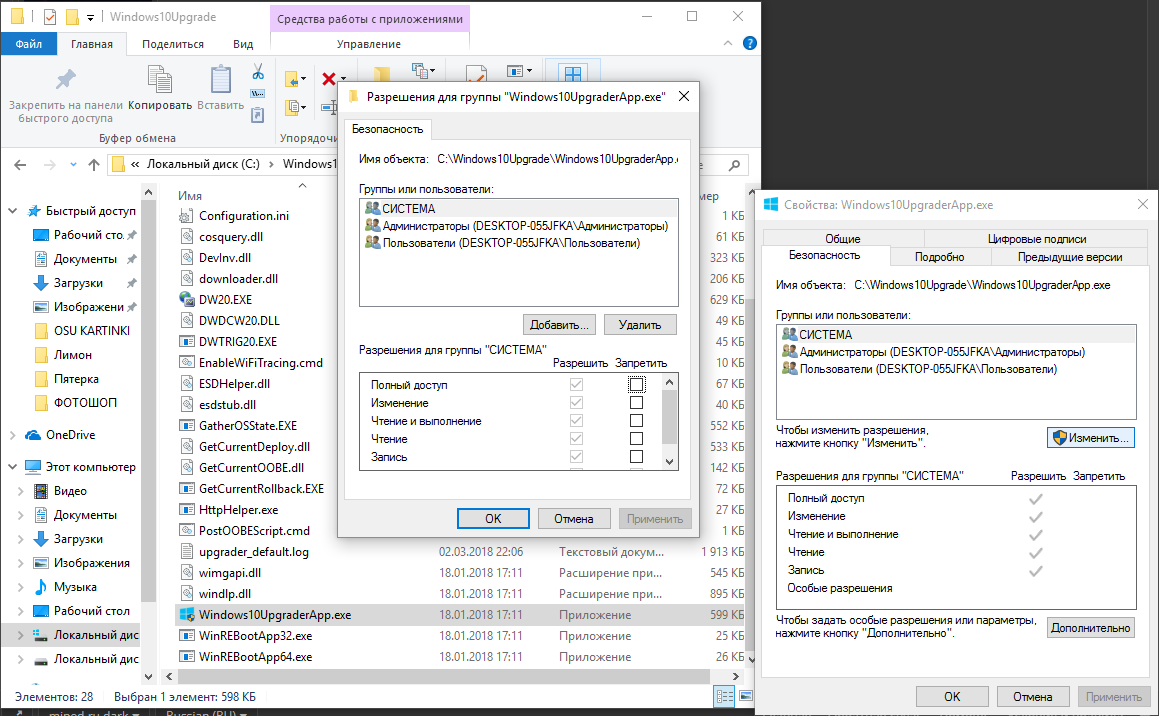
Task: Click the Explorer help question mark icon
Action: (x=750, y=44)
